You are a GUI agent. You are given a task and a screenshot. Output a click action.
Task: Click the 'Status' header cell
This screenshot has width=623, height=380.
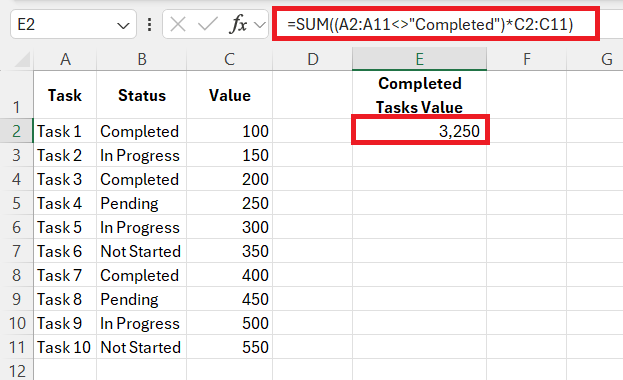(x=142, y=95)
